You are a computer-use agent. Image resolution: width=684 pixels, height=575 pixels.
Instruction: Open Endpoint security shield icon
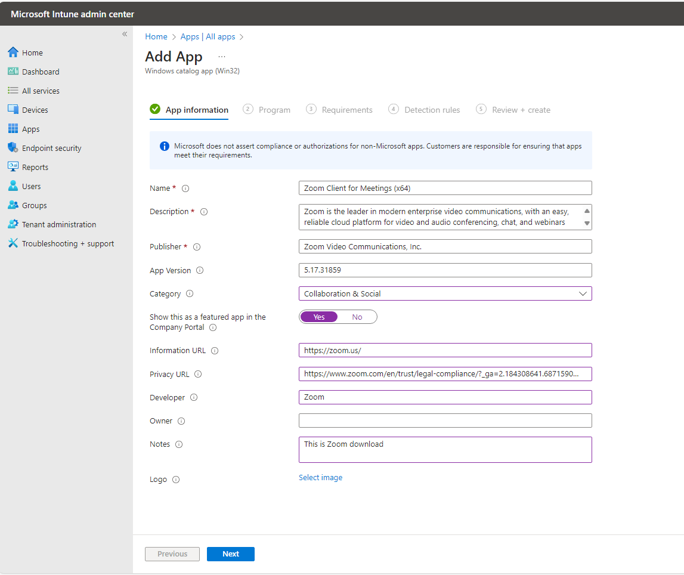tap(13, 148)
